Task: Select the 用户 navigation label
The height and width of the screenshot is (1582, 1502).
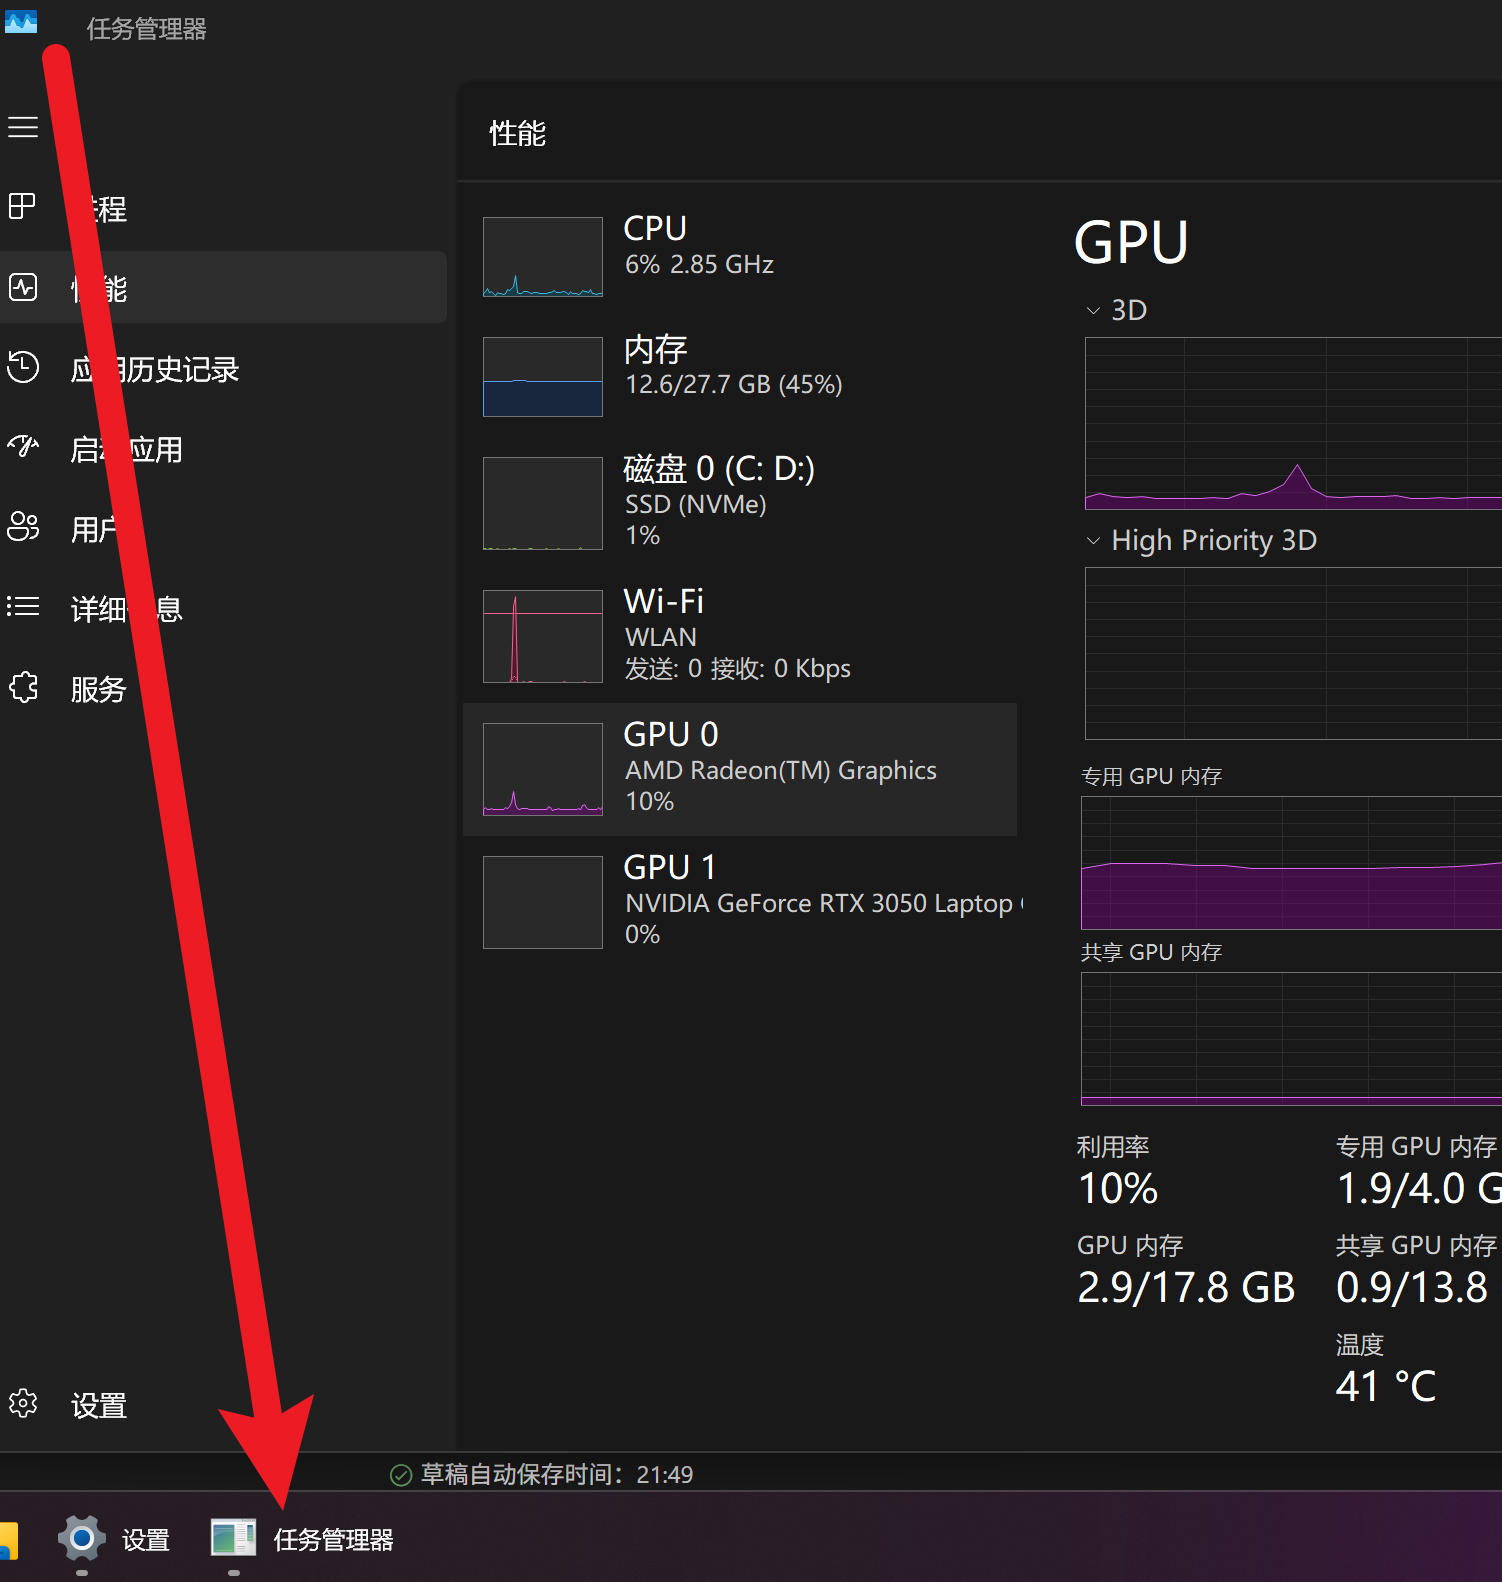Action: pos(98,529)
